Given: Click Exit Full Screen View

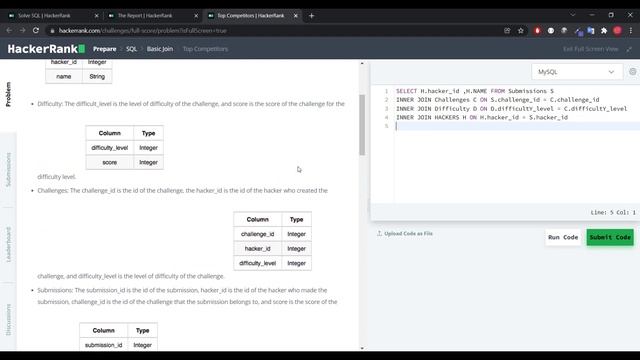Looking at the screenshot, I should tap(591, 49).
